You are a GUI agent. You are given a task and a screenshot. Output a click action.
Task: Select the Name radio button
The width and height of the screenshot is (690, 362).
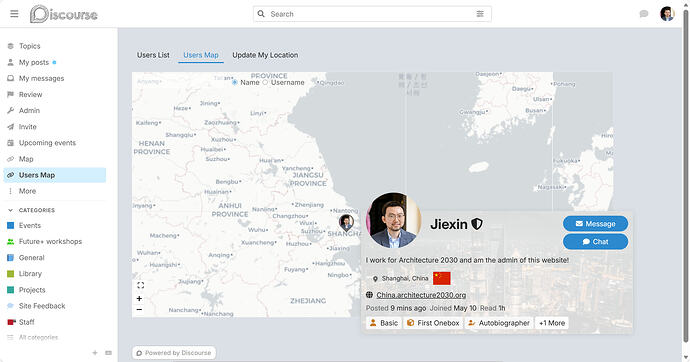(x=235, y=82)
